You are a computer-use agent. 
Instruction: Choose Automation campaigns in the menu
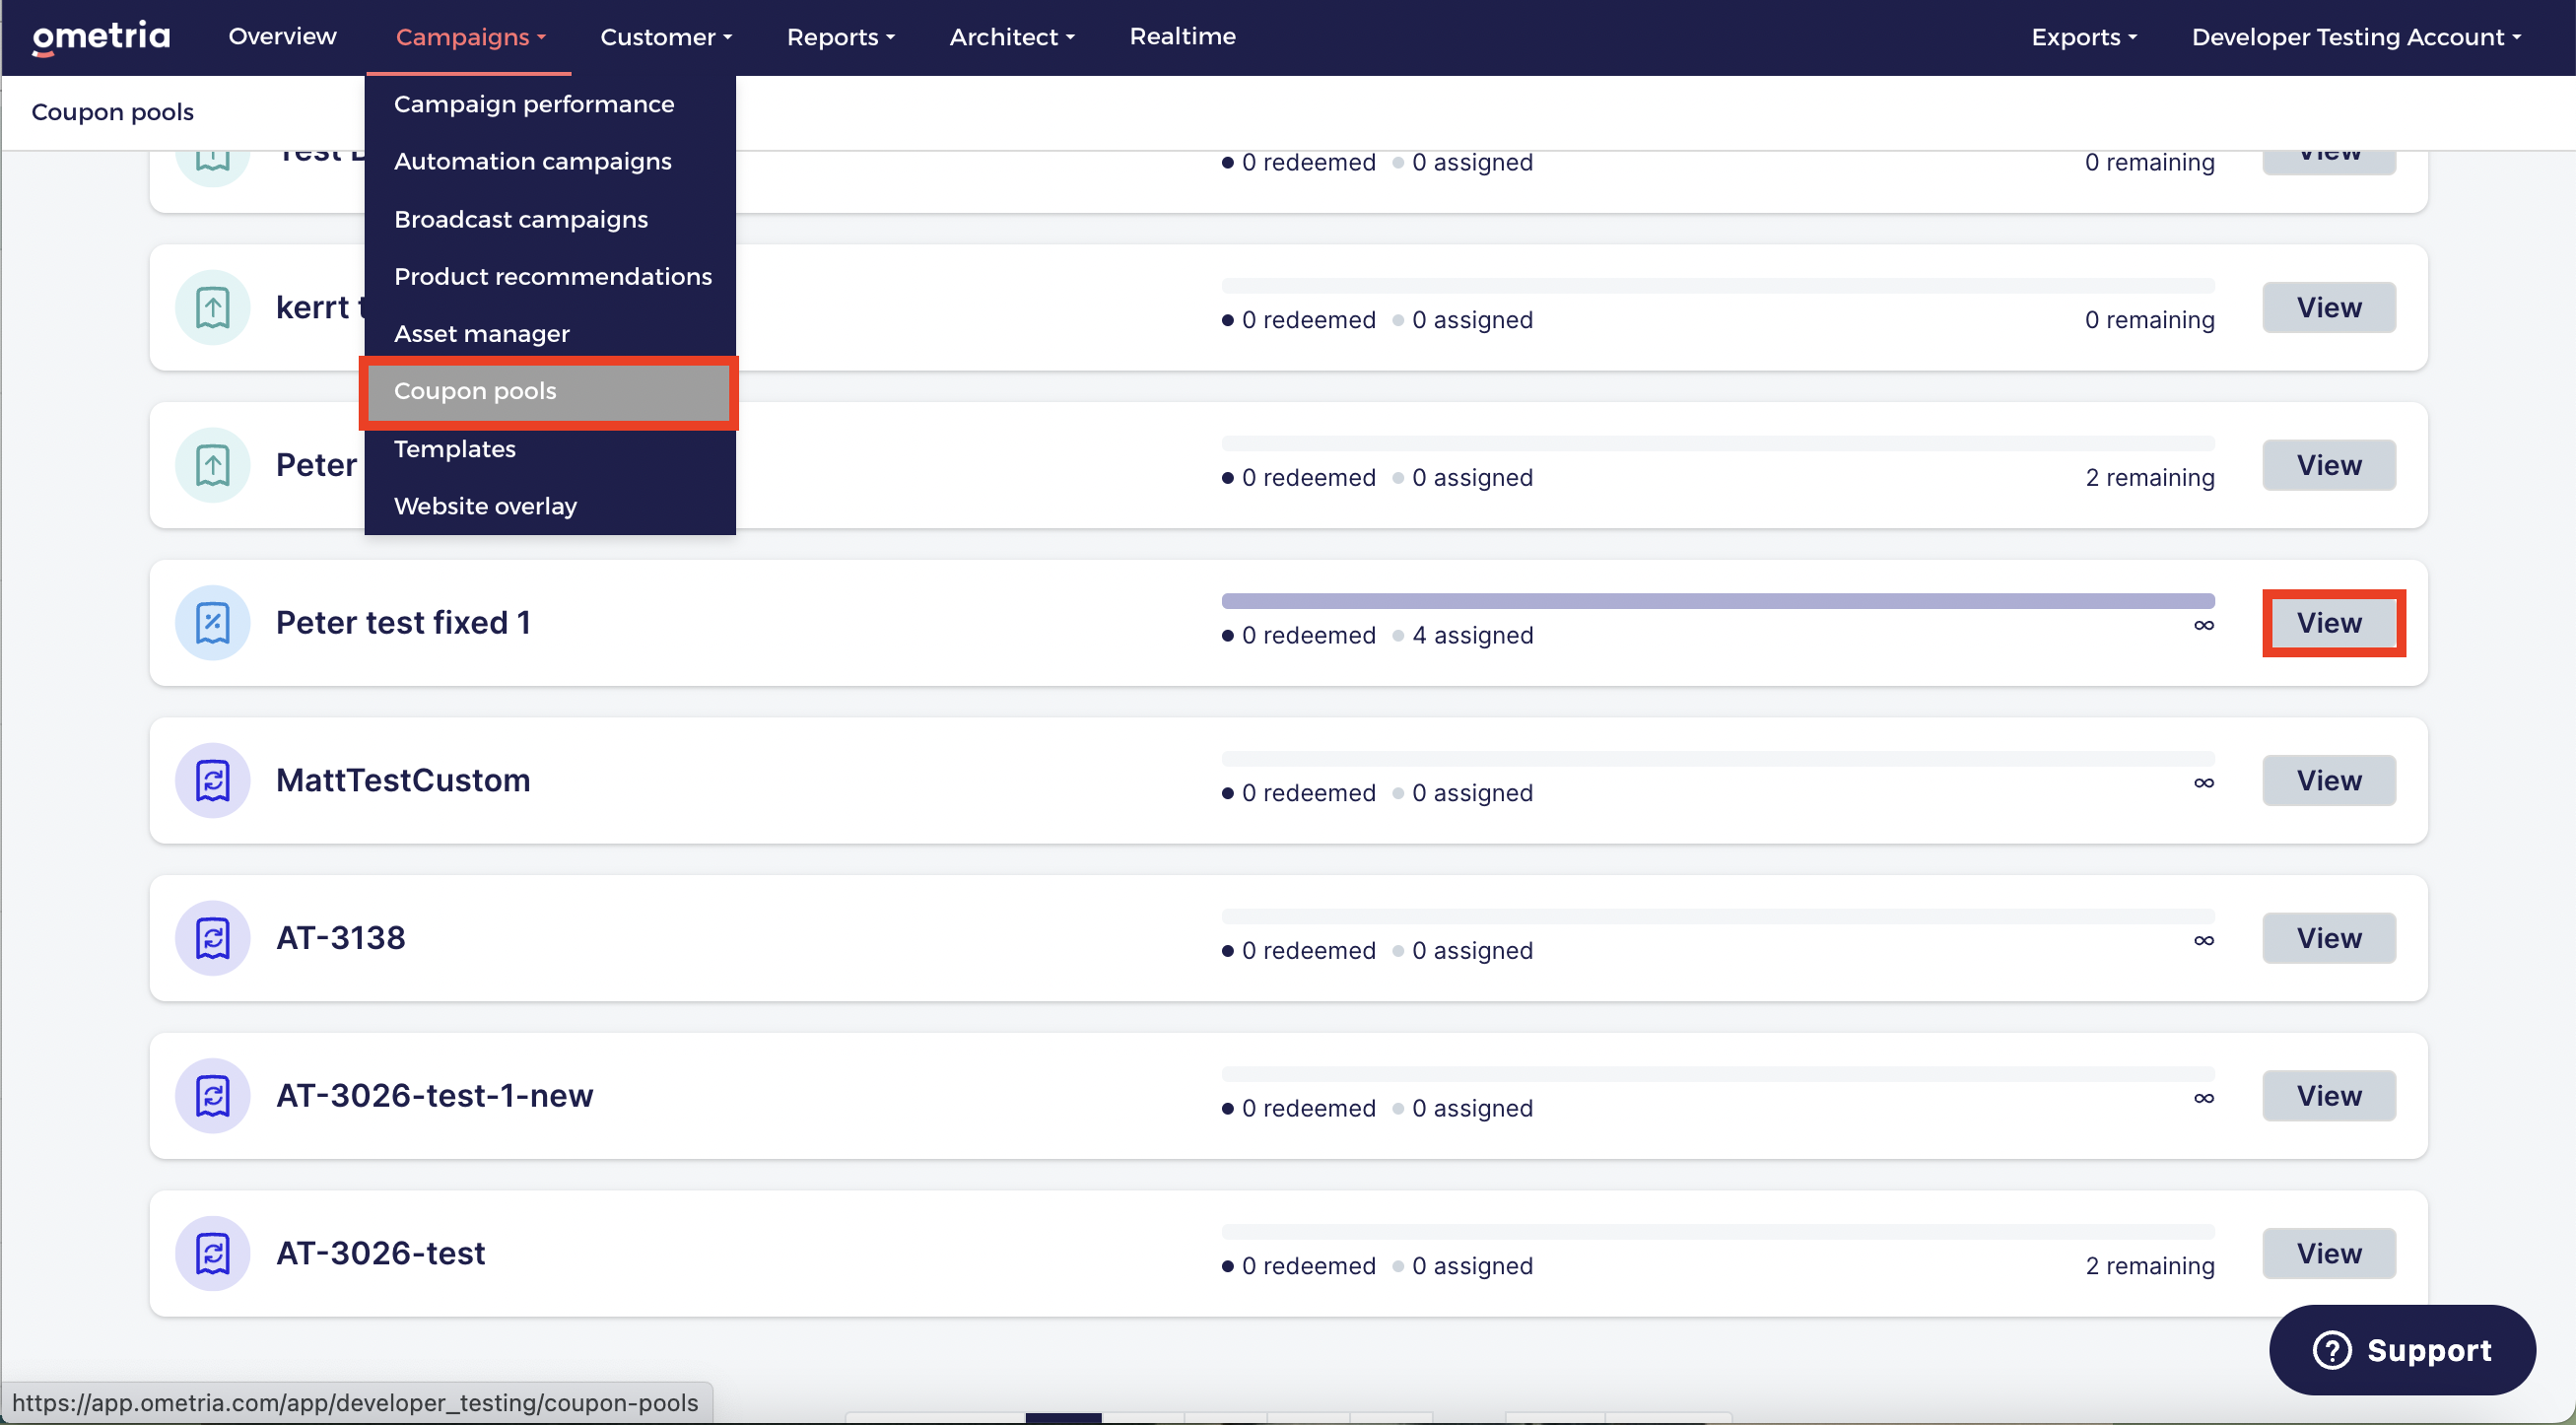550,161
